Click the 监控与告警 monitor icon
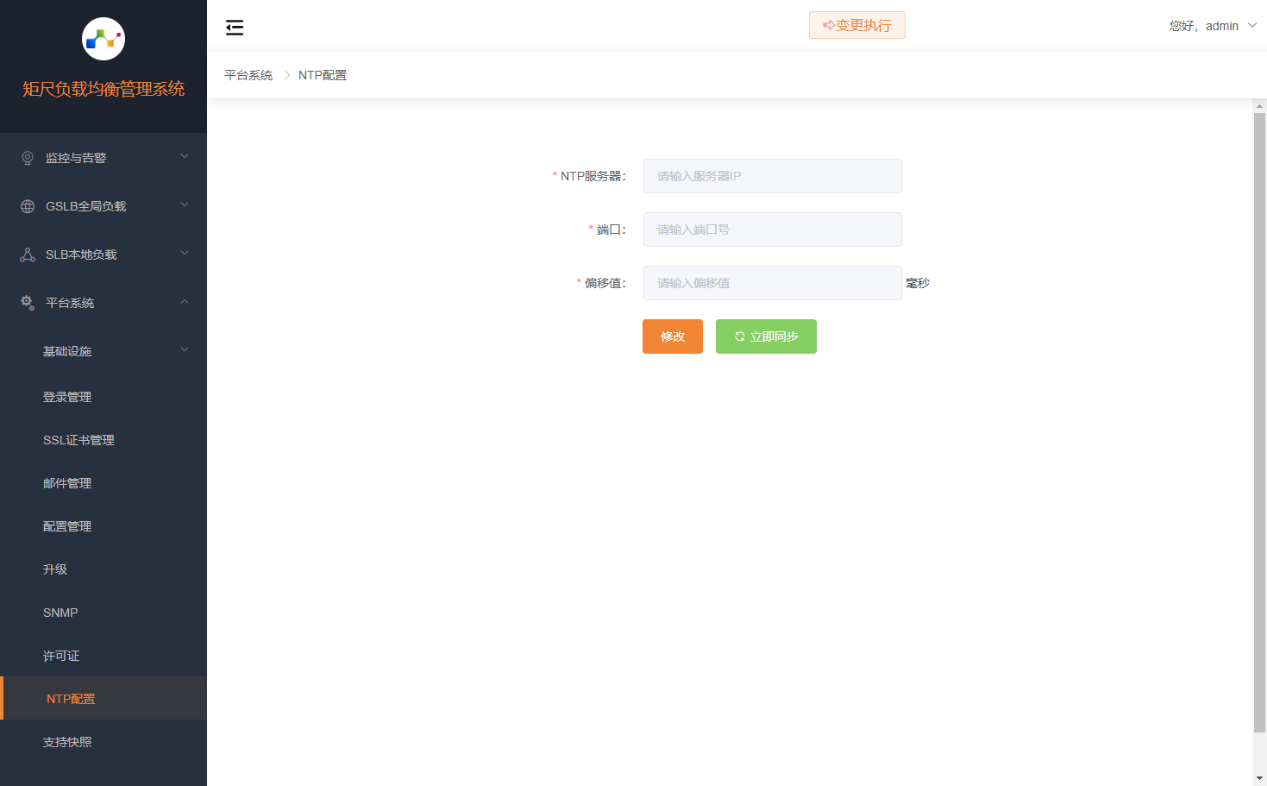This screenshot has height=786, width=1267. [28, 158]
